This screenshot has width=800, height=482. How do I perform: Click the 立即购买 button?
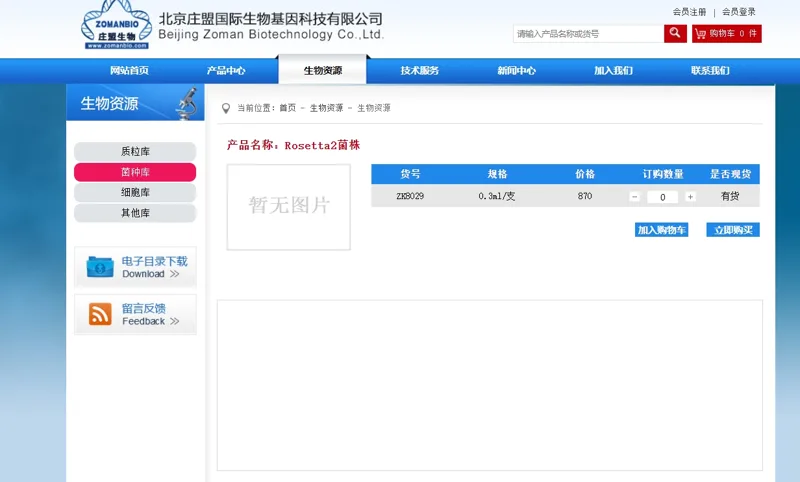click(x=733, y=230)
